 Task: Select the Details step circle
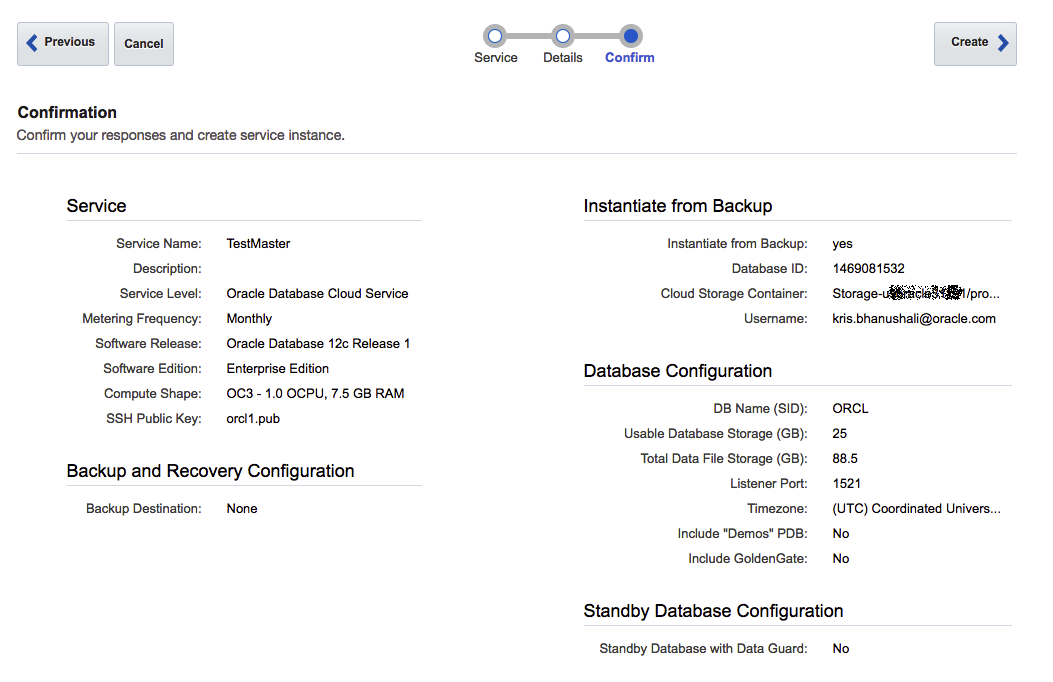tap(563, 37)
